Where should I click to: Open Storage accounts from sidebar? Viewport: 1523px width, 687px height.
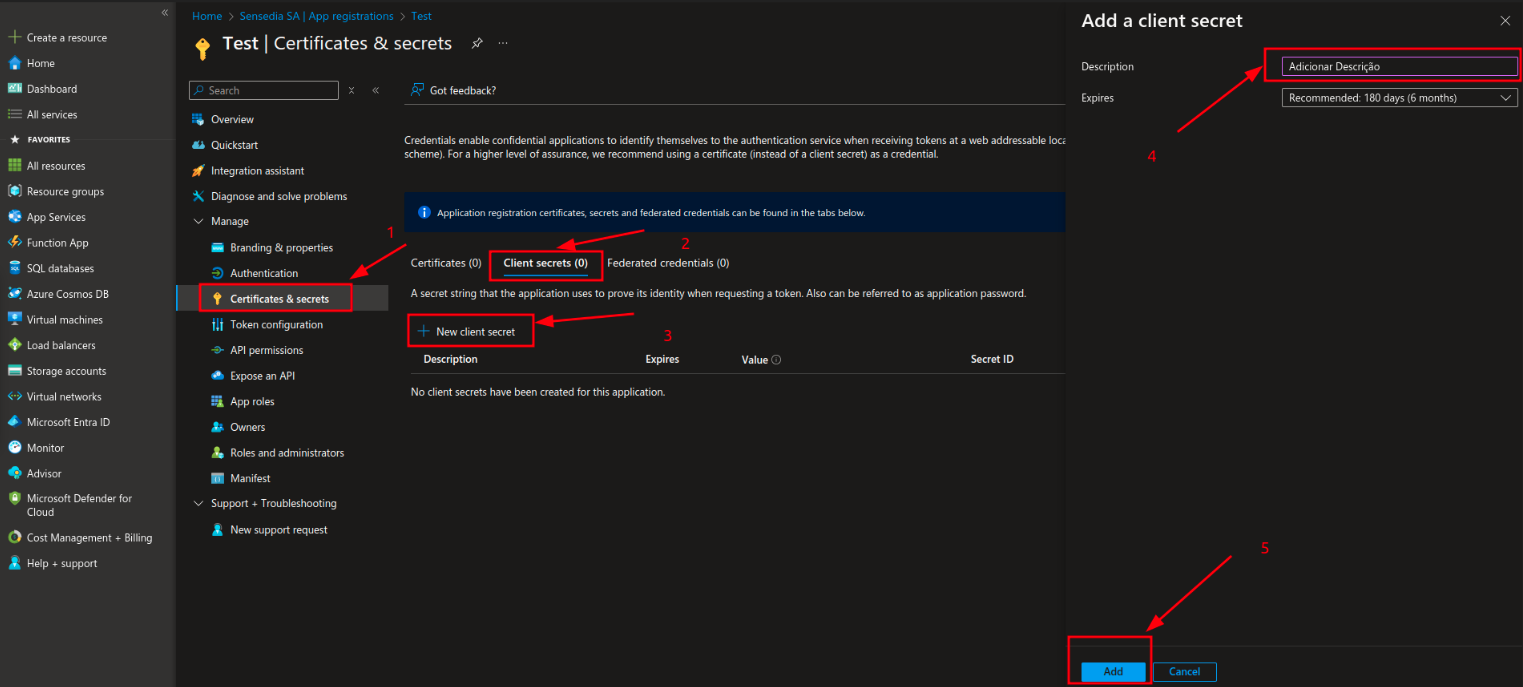click(x=66, y=371)
